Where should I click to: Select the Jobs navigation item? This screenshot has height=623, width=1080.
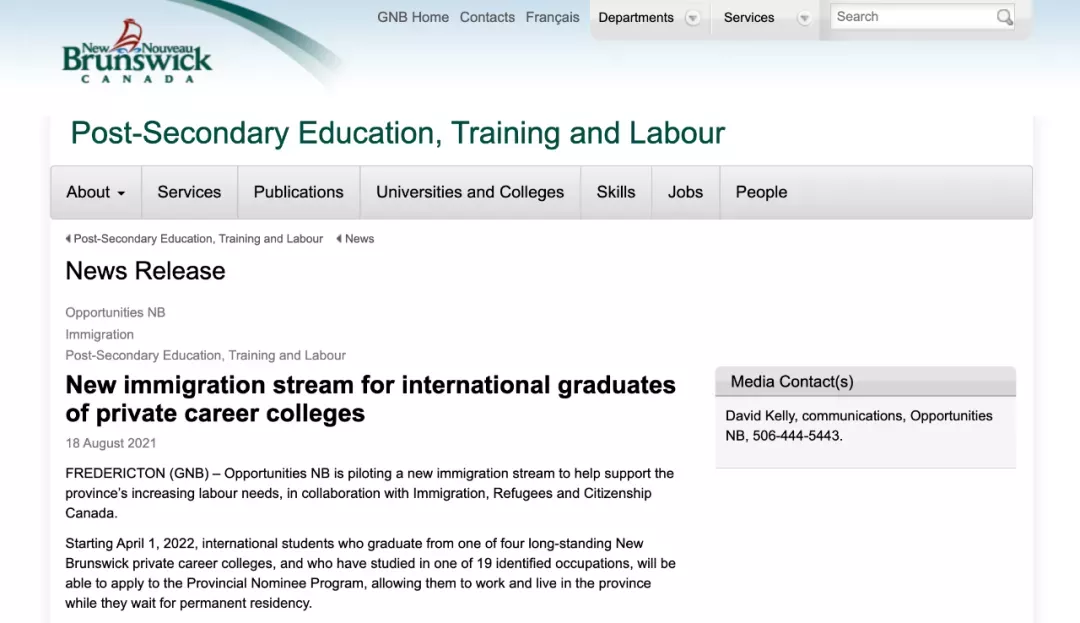point(685,192)
